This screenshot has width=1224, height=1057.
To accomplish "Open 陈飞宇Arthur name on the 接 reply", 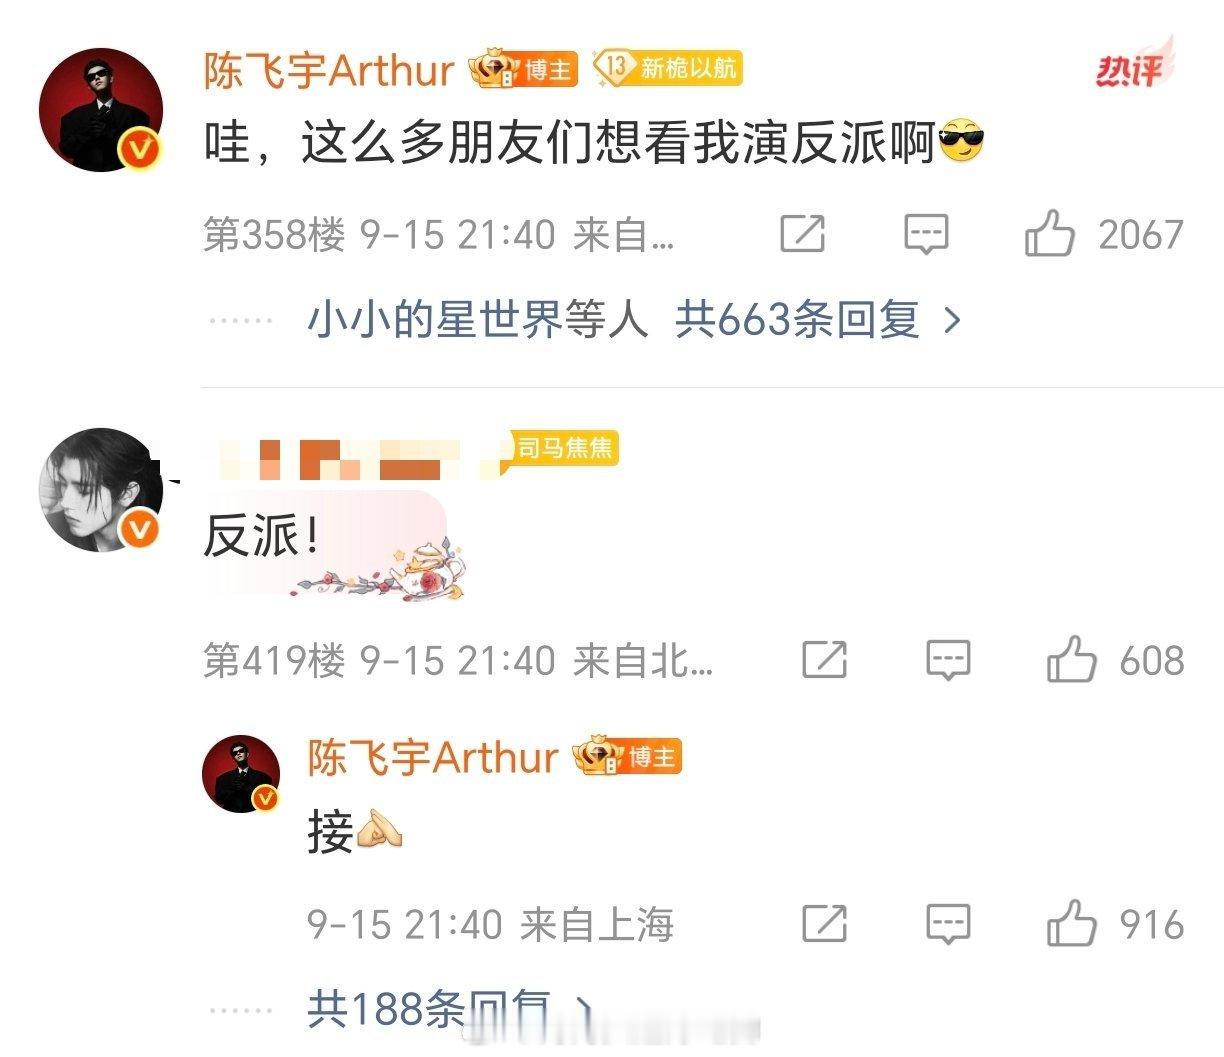I will click(x=432, y=757).
